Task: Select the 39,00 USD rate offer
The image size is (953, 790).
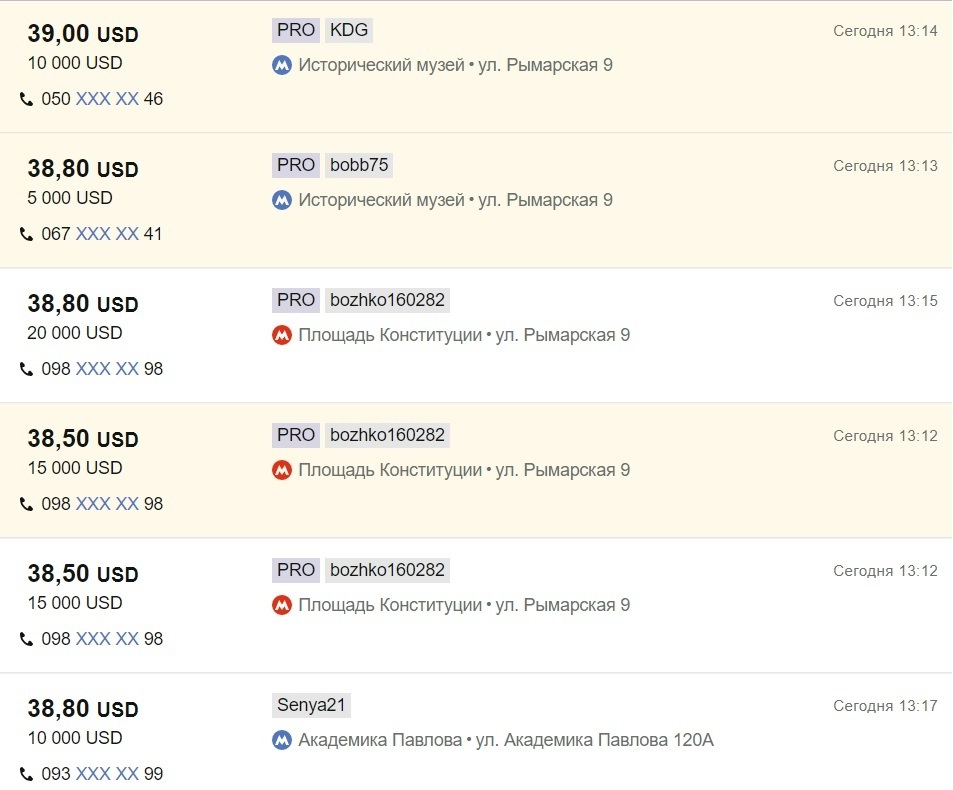Action: 82,35
